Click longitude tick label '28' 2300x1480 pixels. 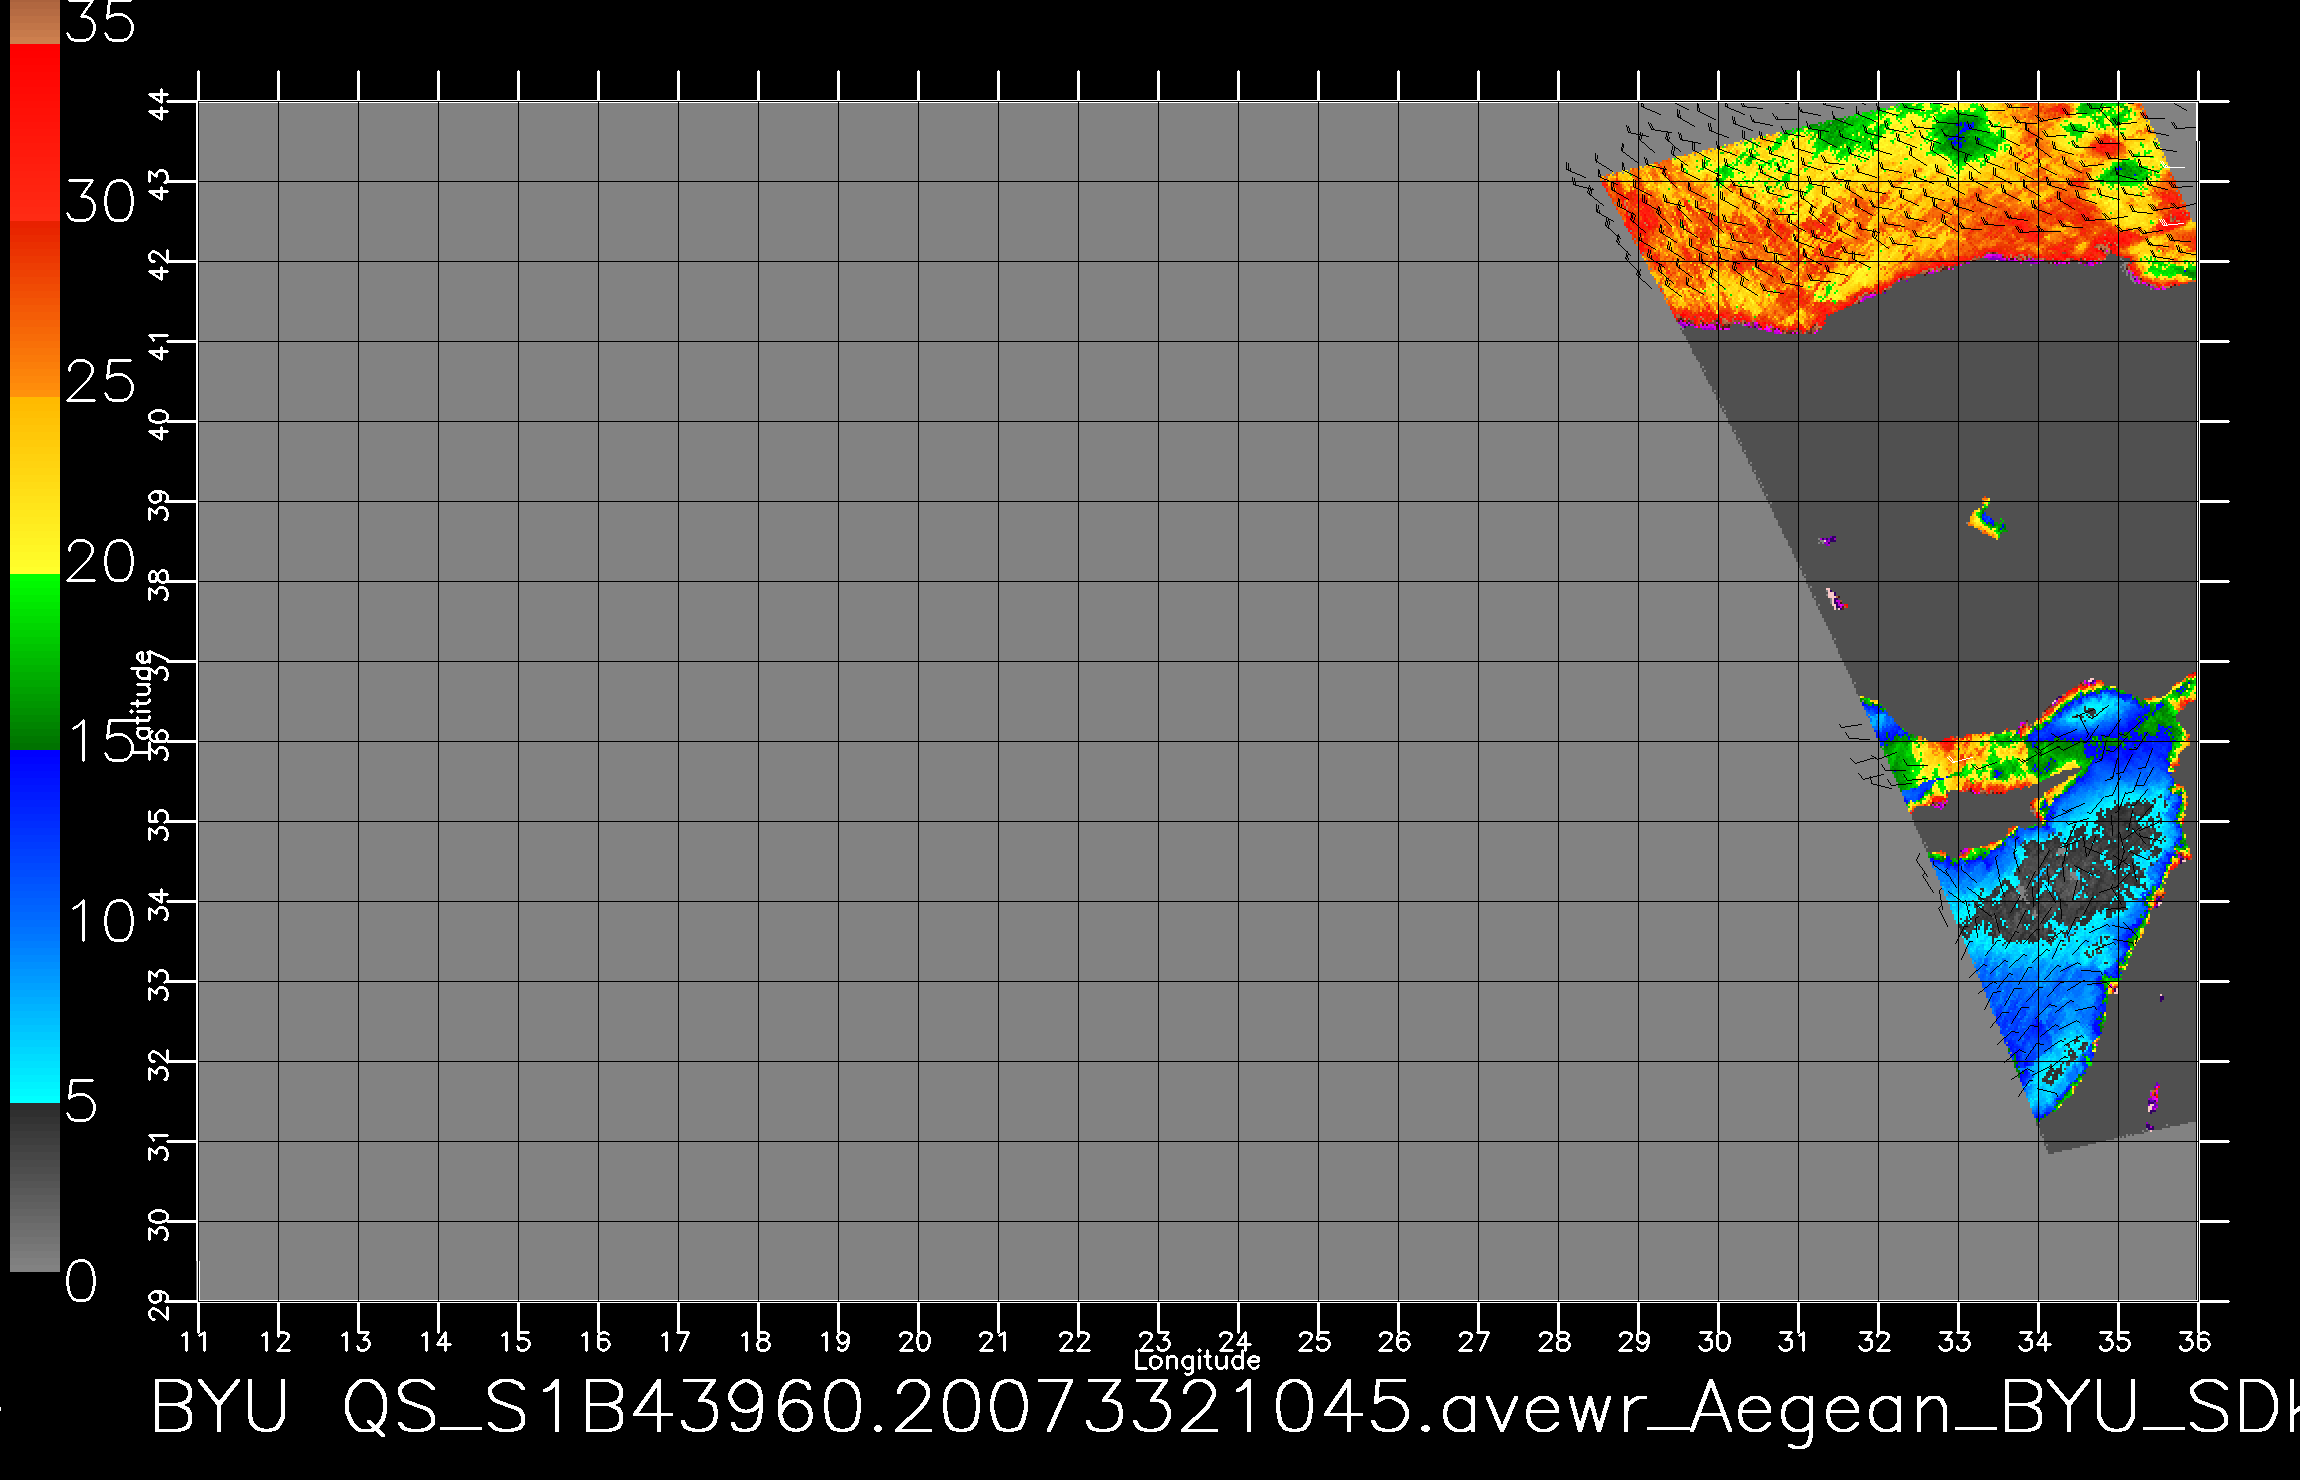coord(1556,1341)
